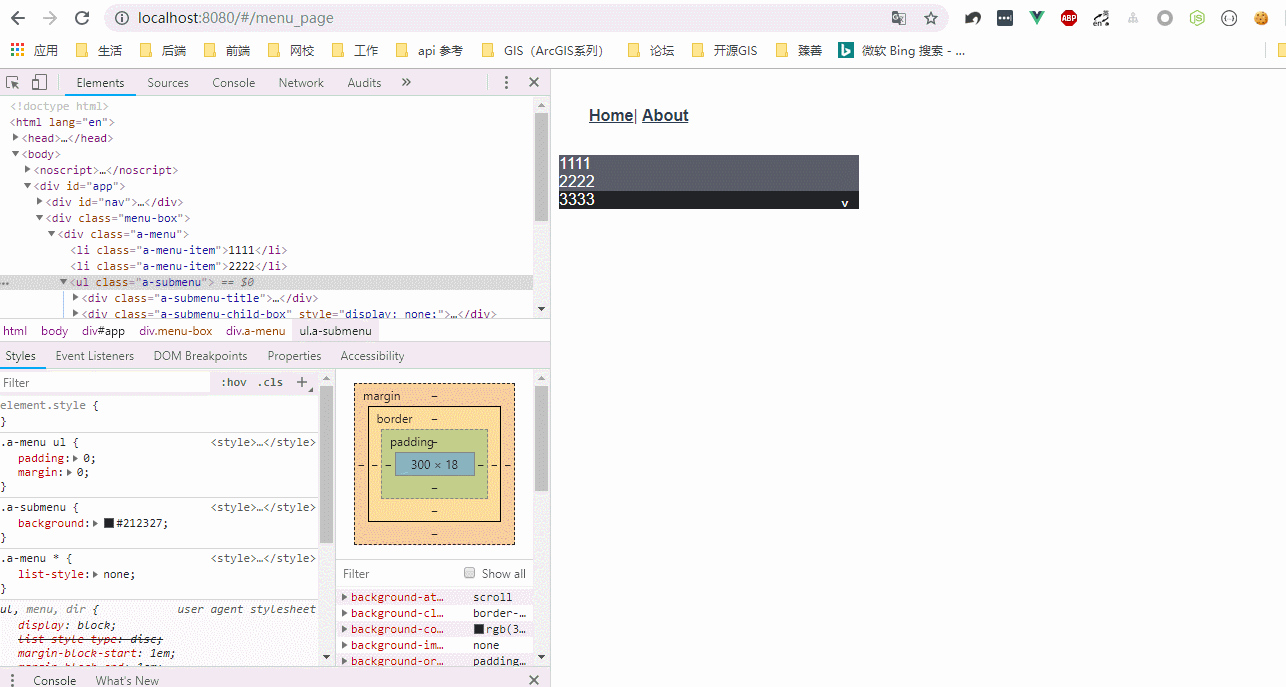Open the Apps shortcut in bookmarks bar

coord(34,50)
